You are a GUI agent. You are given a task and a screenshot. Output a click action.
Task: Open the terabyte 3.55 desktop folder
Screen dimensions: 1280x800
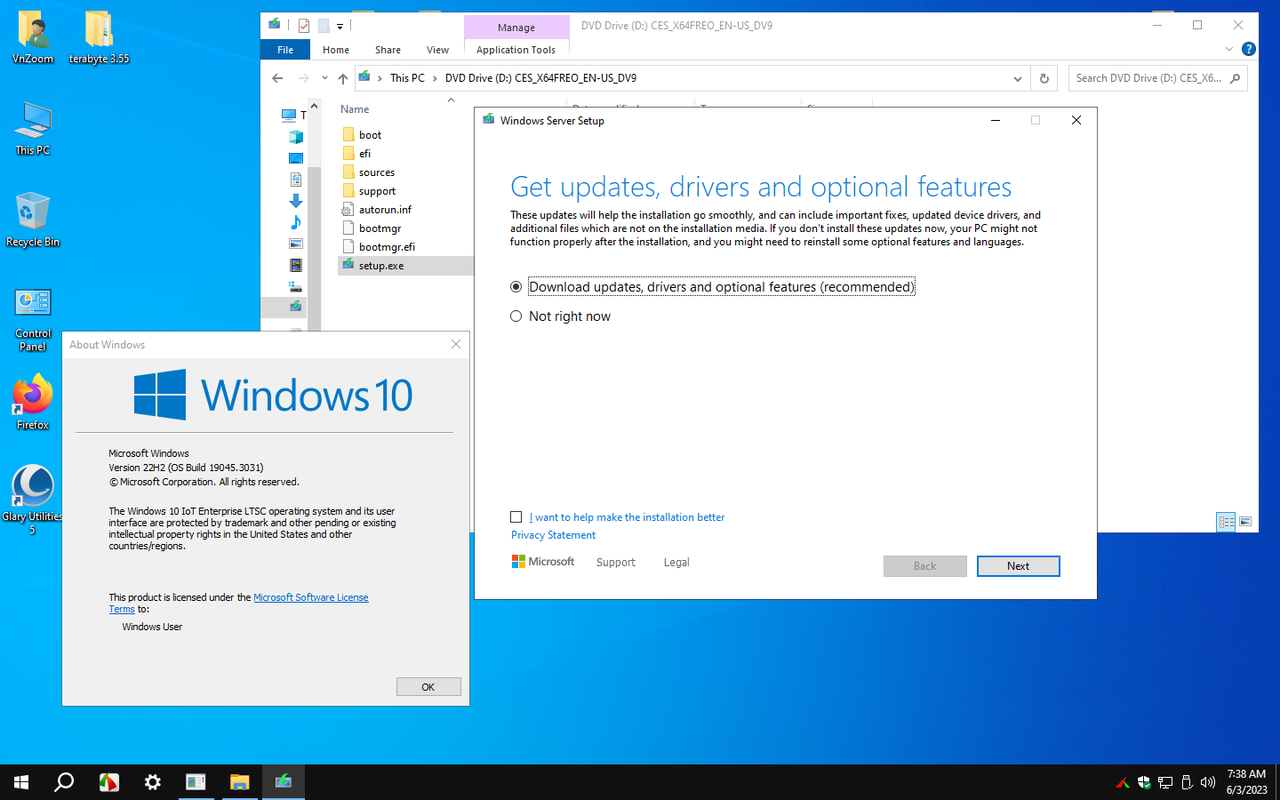point(99,38)
